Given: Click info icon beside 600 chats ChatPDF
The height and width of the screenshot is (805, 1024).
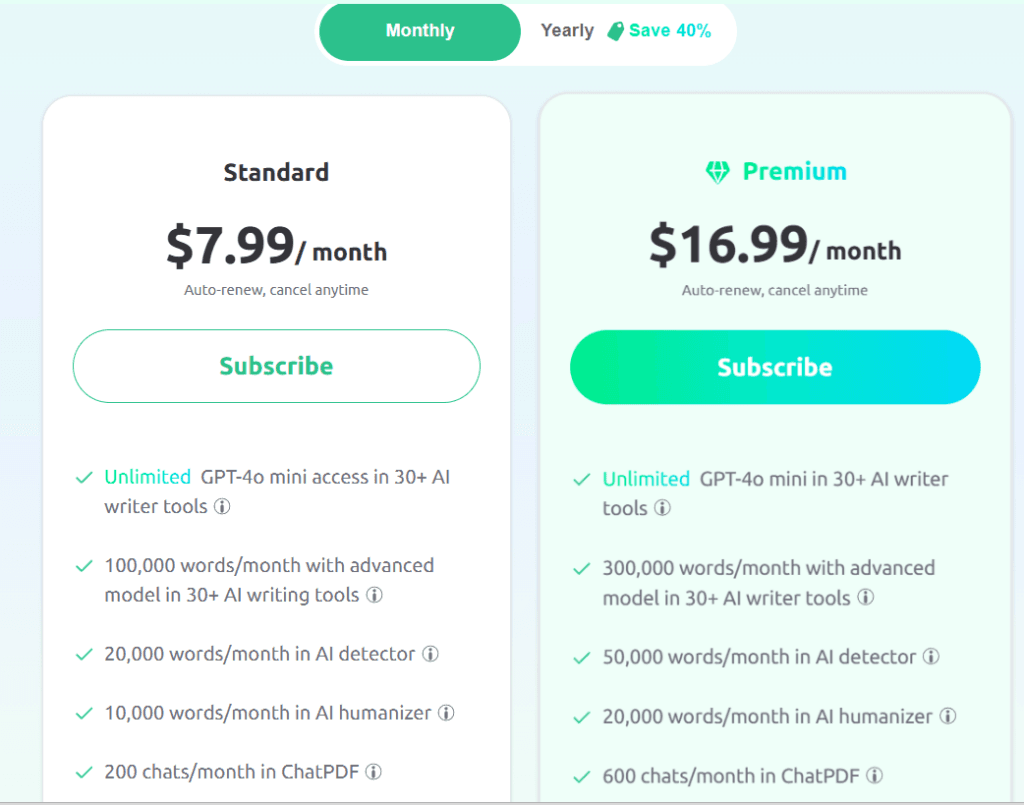Looking at the screenshot, I should click(875, 775).
